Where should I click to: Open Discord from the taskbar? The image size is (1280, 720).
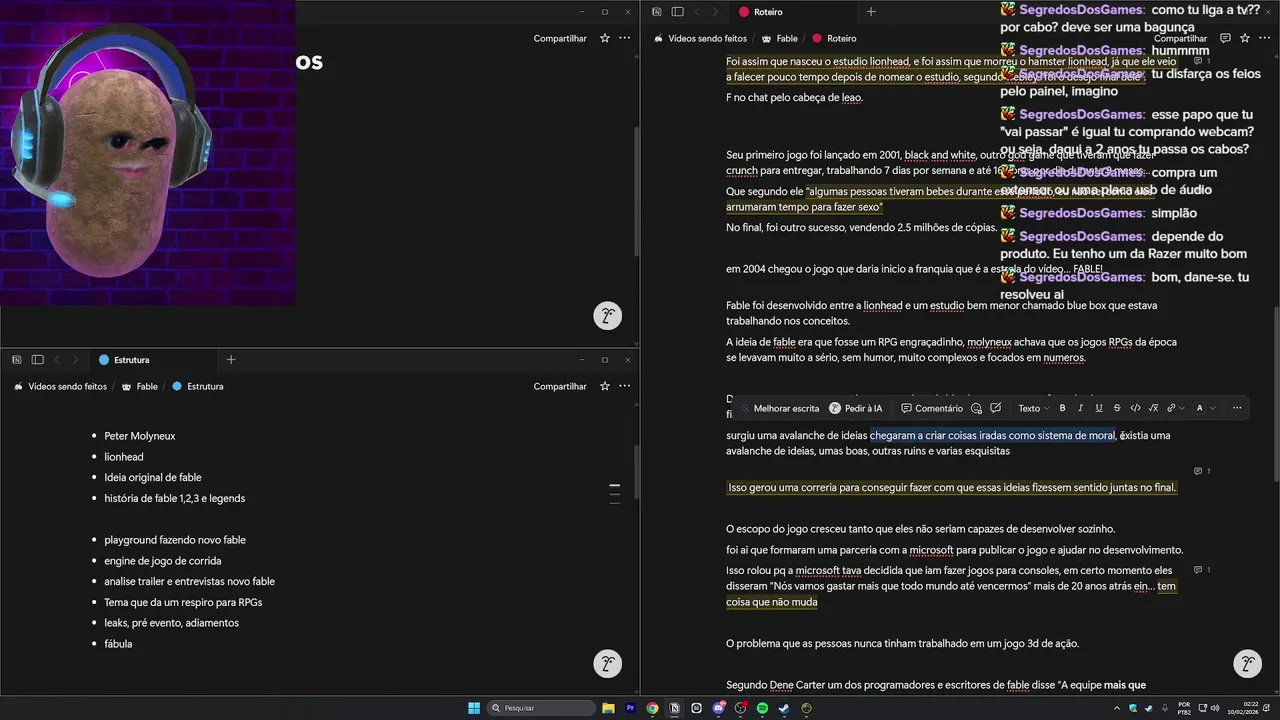click(x=718, y=708)
